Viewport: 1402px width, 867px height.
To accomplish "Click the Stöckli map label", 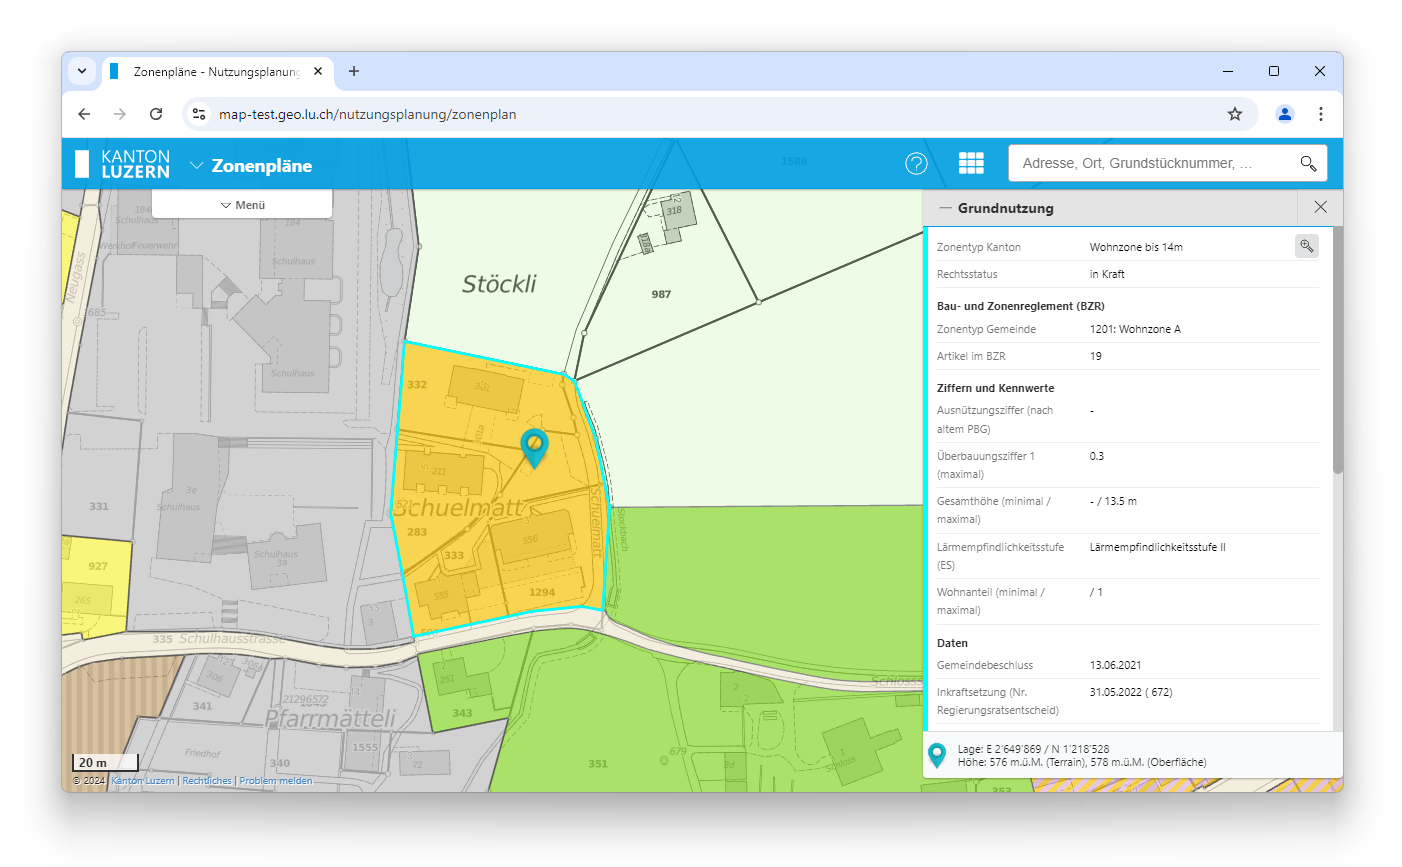I will click(499, 284).
